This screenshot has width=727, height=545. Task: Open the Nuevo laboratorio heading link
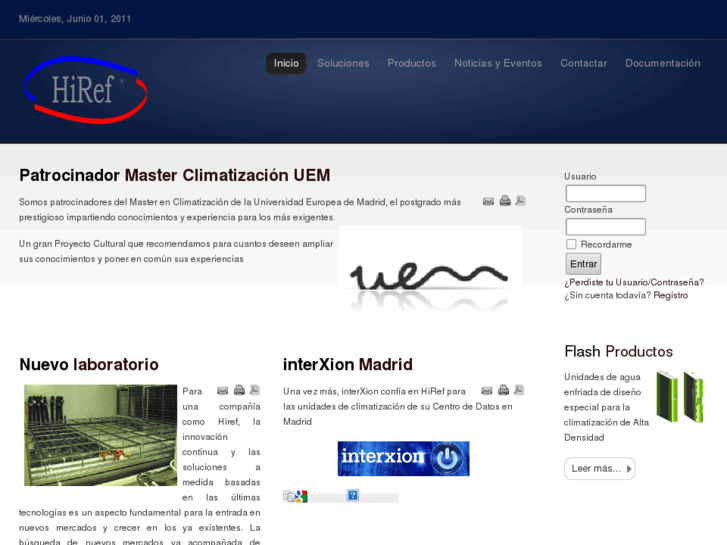click(89, 365)
